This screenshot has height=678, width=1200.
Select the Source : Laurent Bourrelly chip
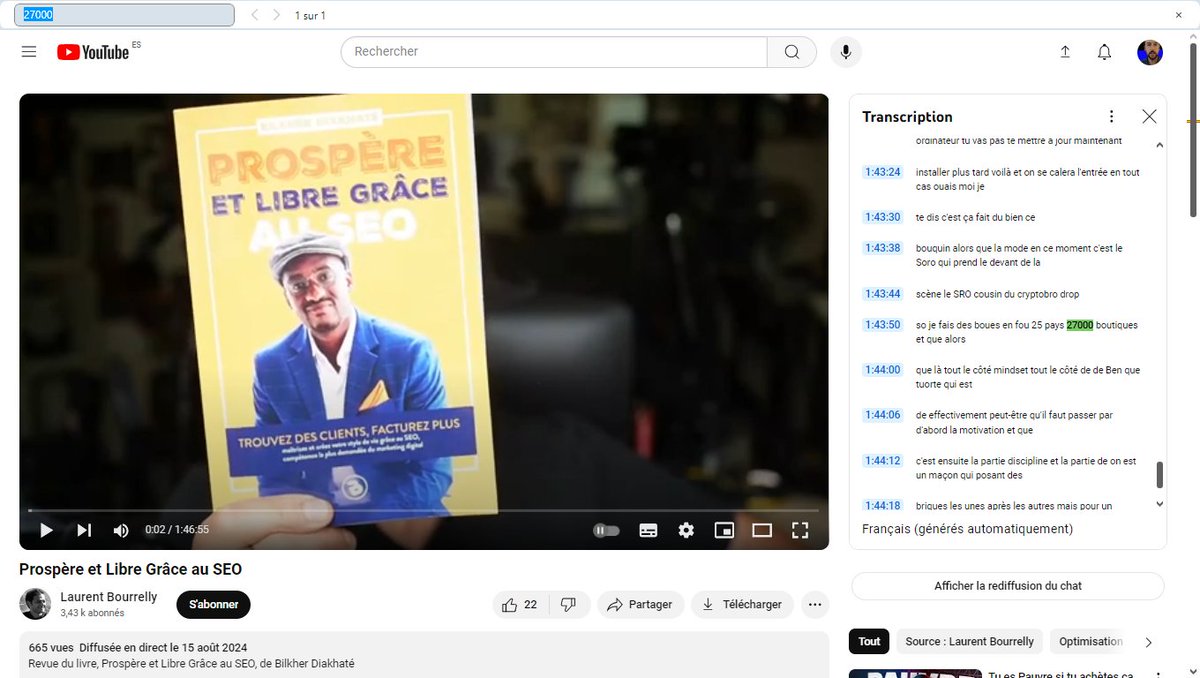click(x=969, y=642)
